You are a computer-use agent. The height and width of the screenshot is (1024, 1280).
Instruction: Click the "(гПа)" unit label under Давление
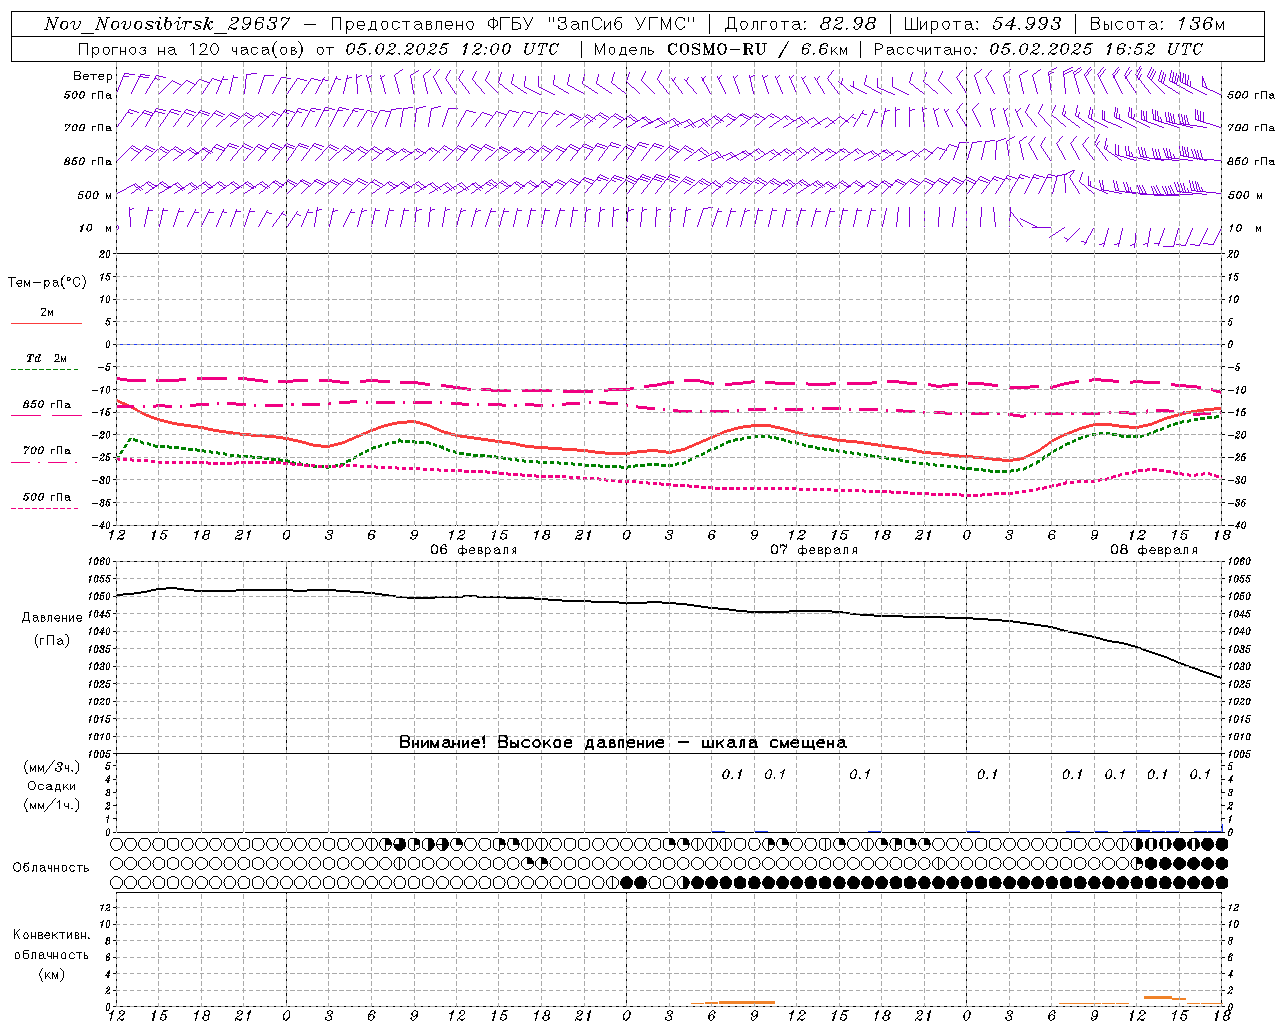52,640
